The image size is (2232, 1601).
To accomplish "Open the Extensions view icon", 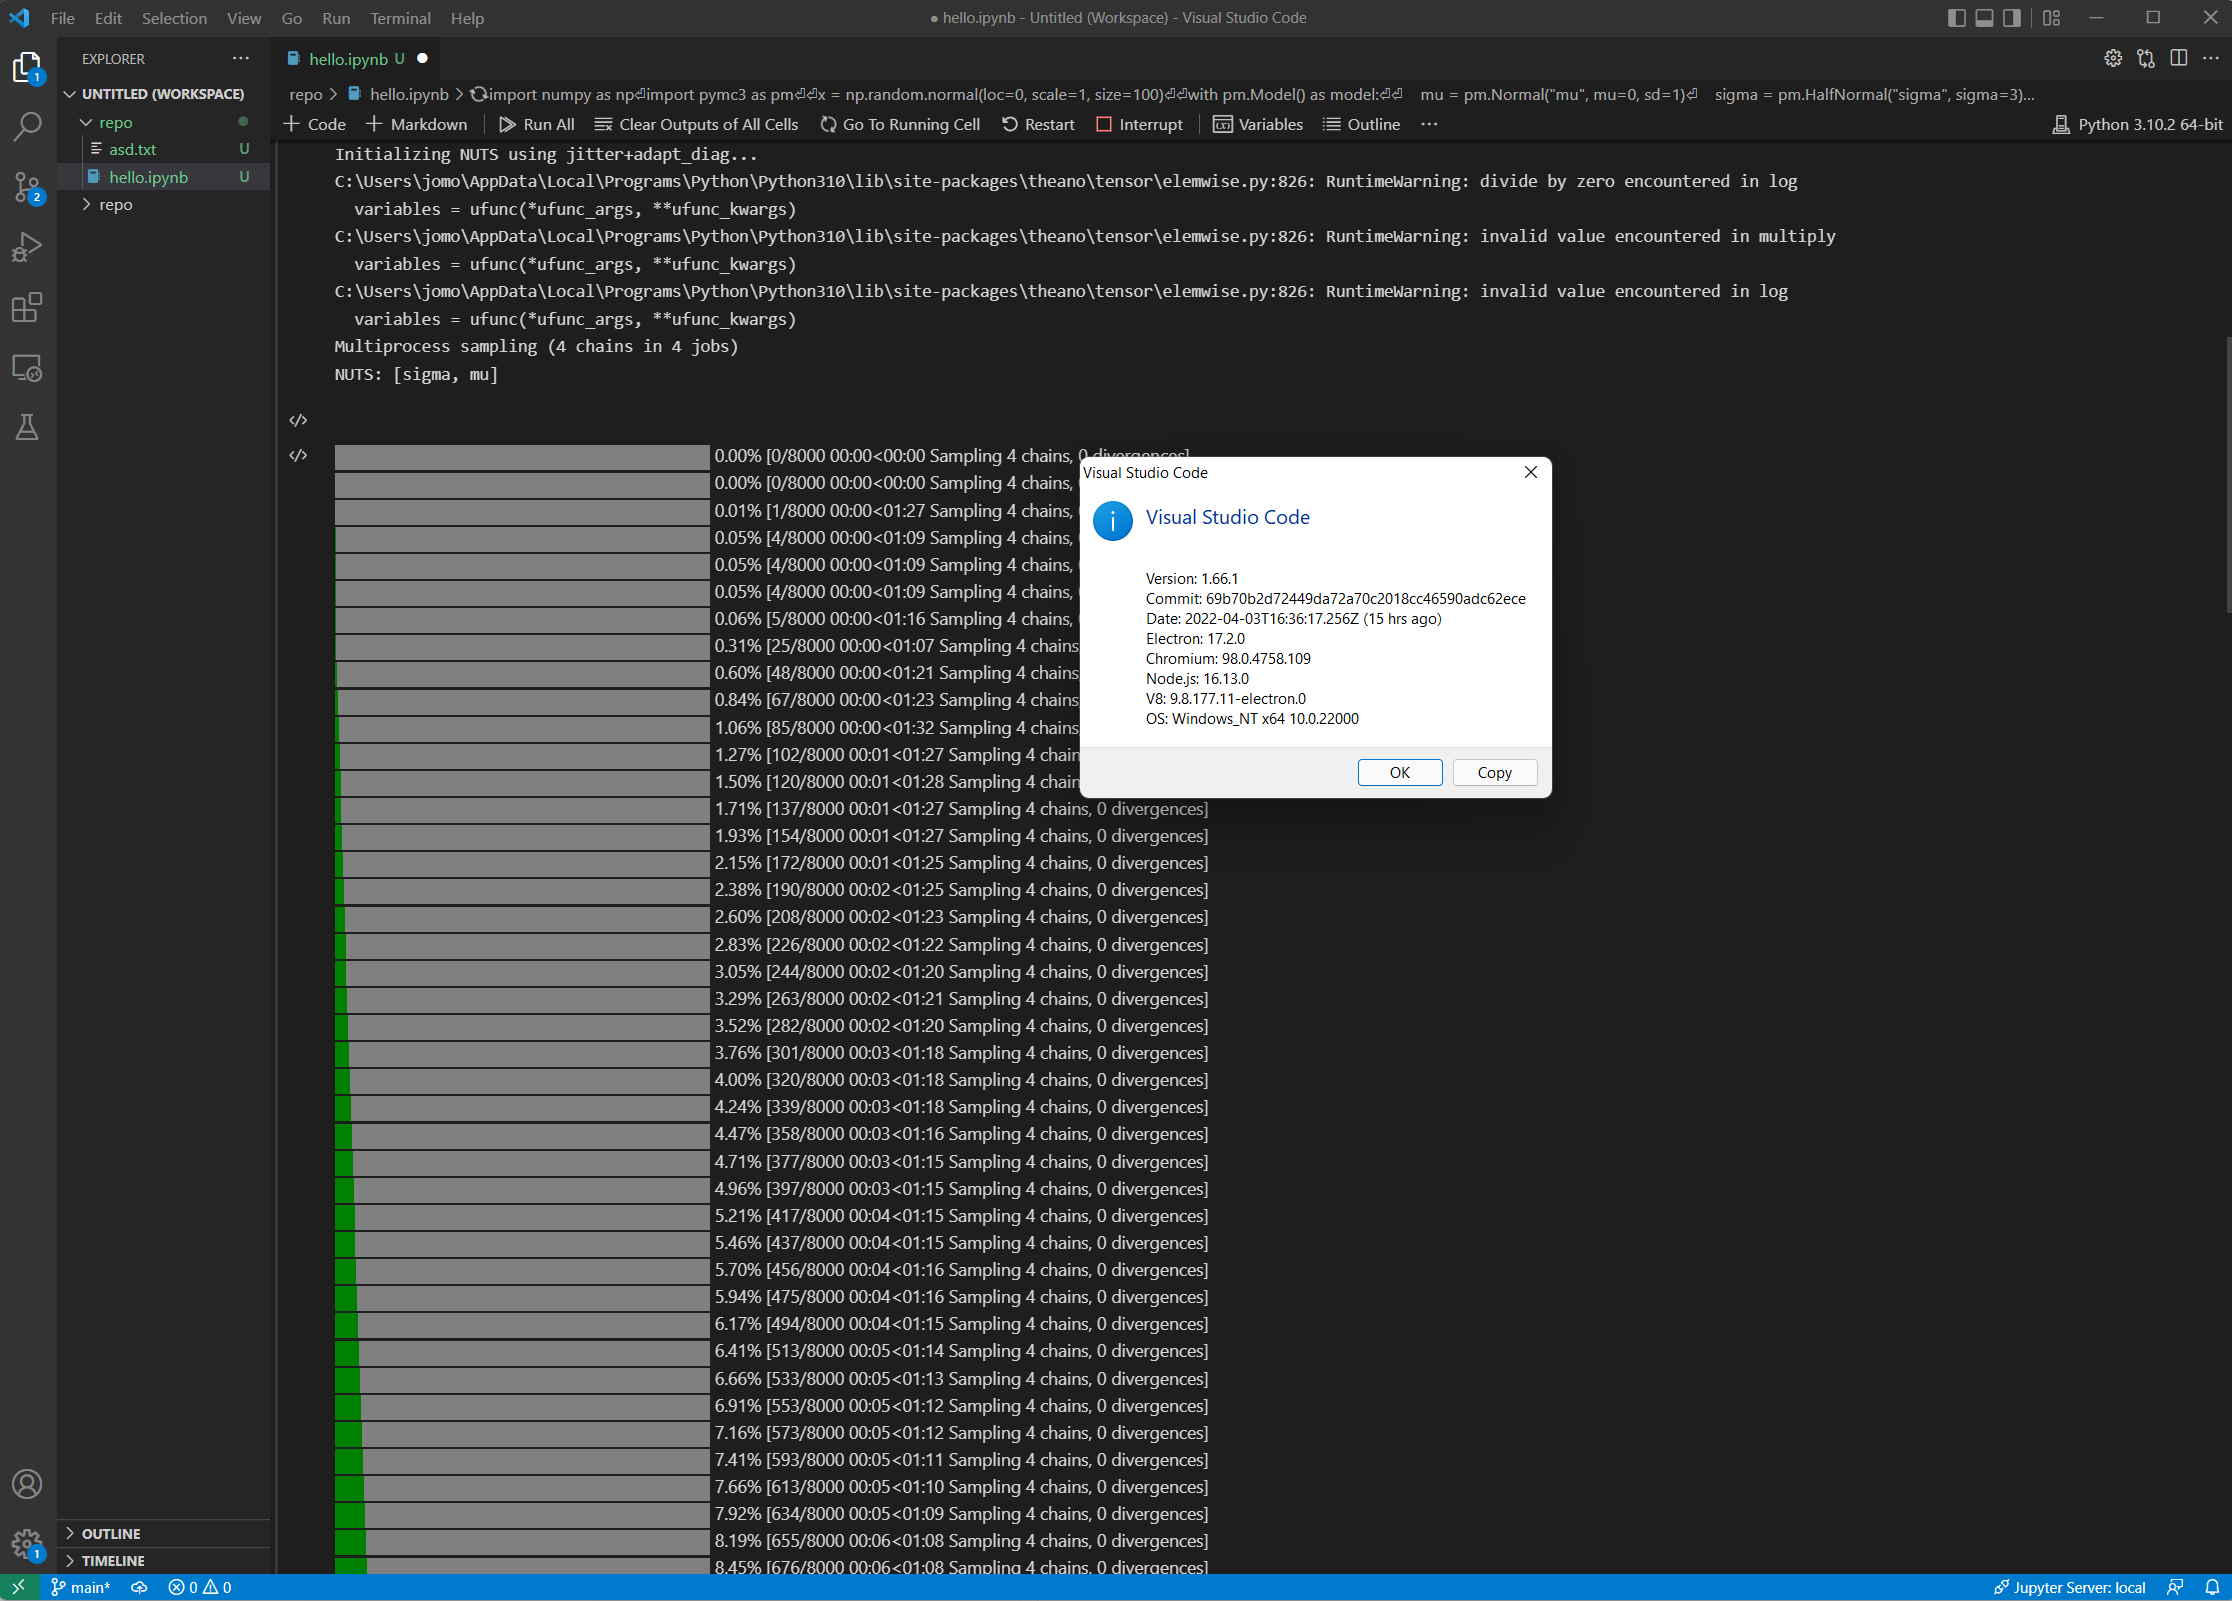I will click(27, 308).
